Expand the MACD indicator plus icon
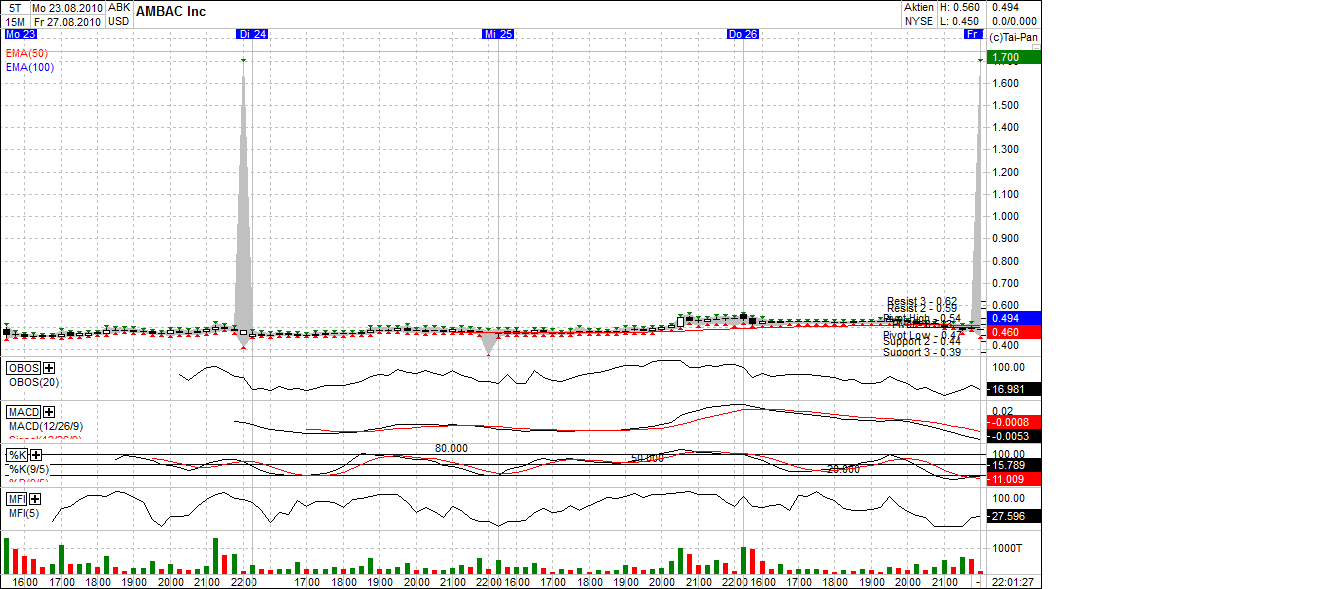1323x589 pixels. [x=49, y=412]
